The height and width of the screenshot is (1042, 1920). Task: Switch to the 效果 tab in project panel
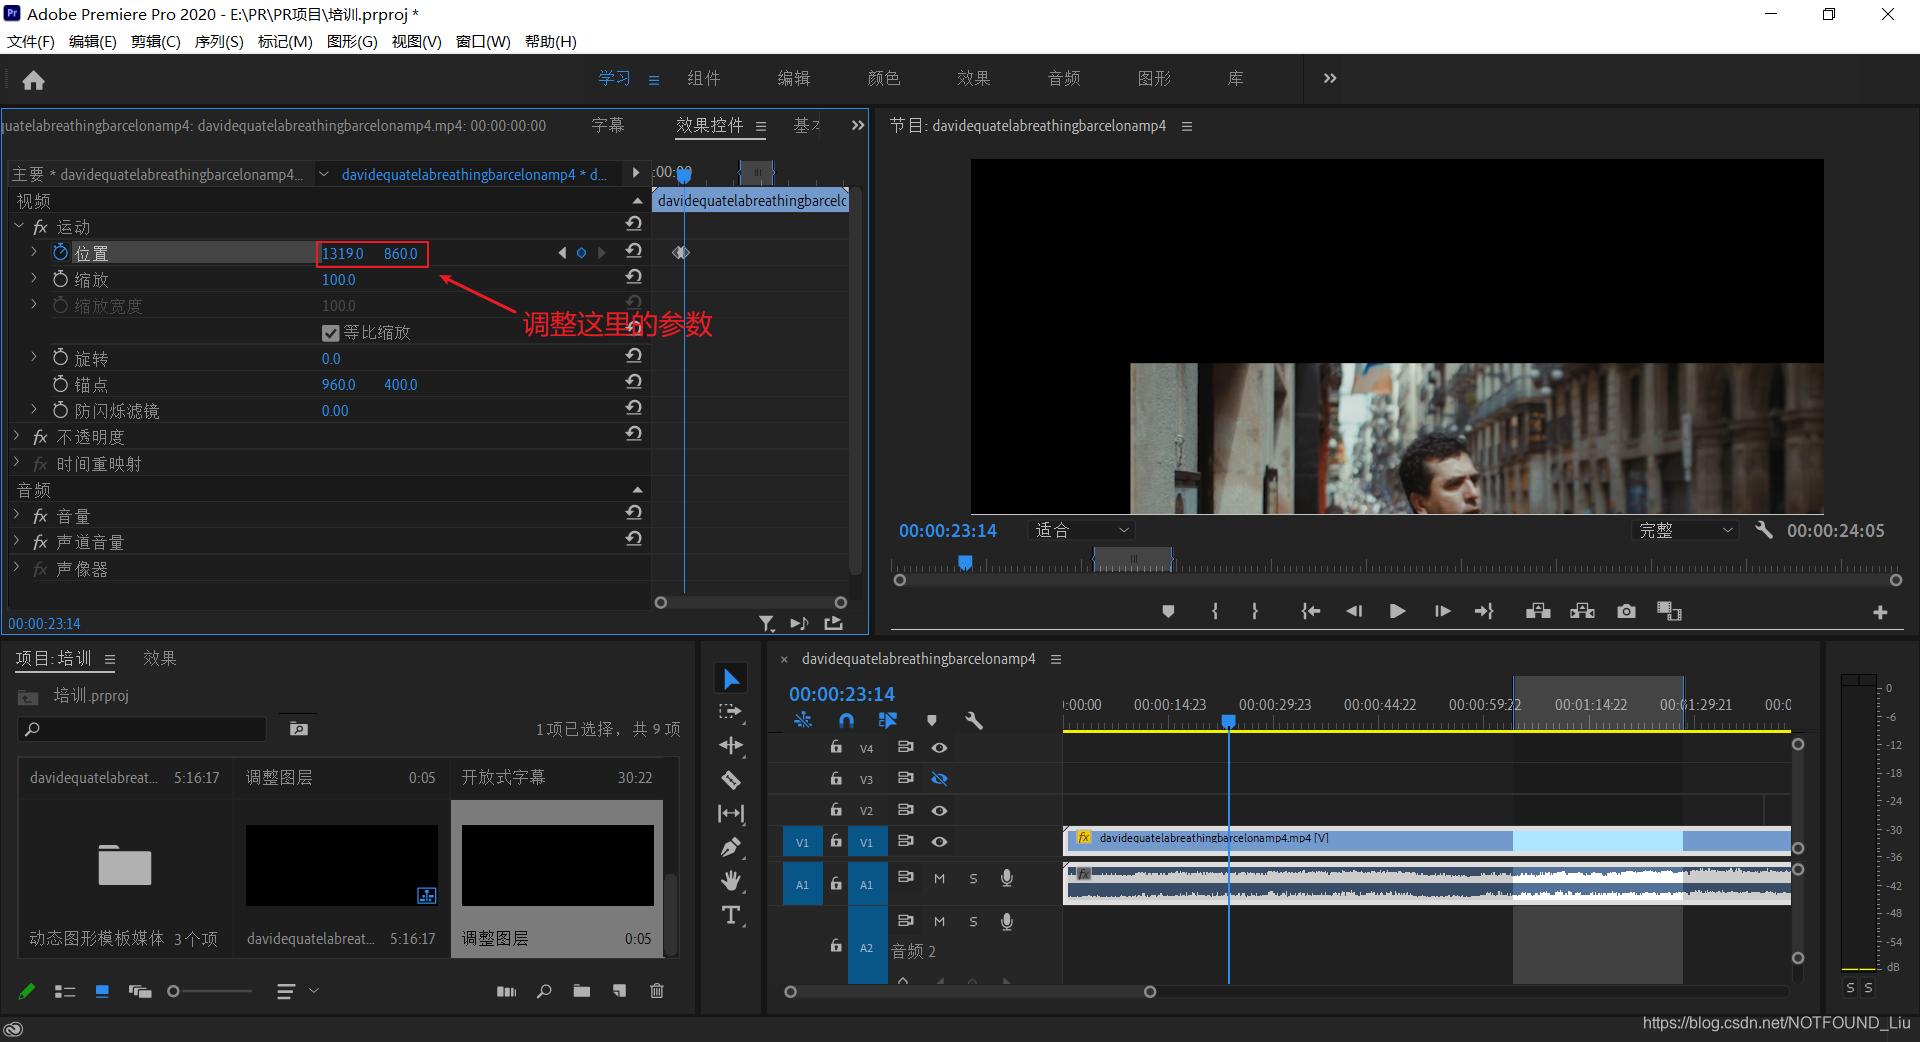click(160, 658)
